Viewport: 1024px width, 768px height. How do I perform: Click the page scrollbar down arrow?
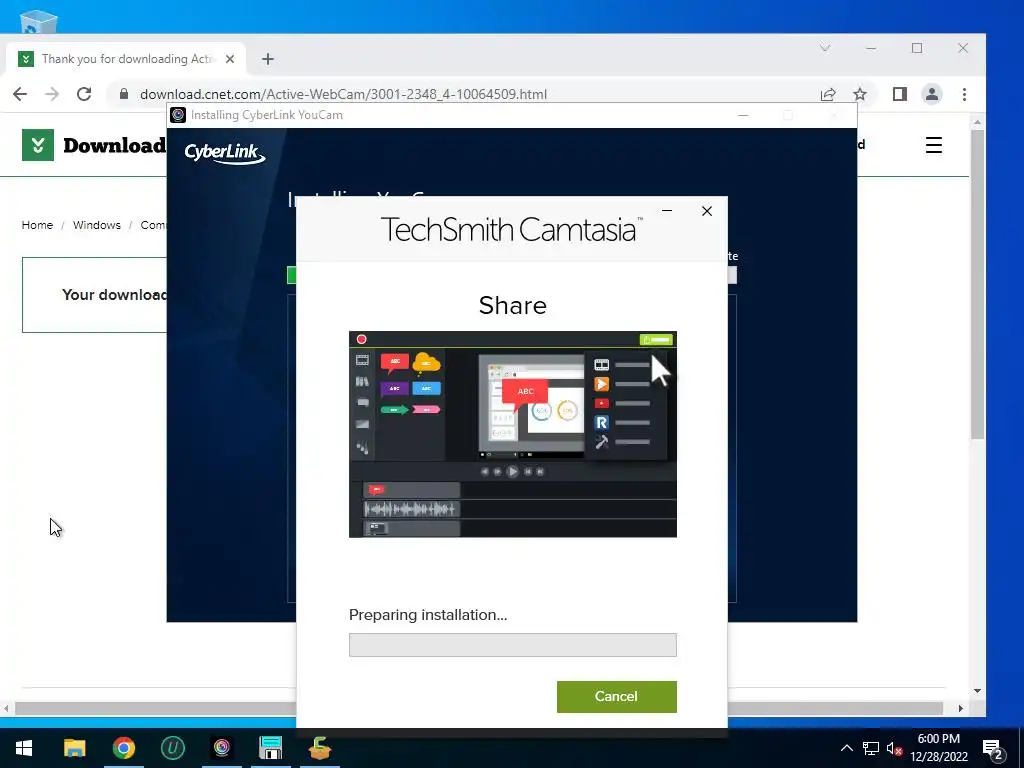[977, 691]
